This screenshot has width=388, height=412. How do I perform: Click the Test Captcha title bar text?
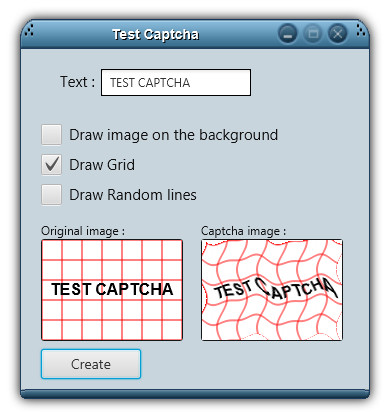(x=156, y=34)
